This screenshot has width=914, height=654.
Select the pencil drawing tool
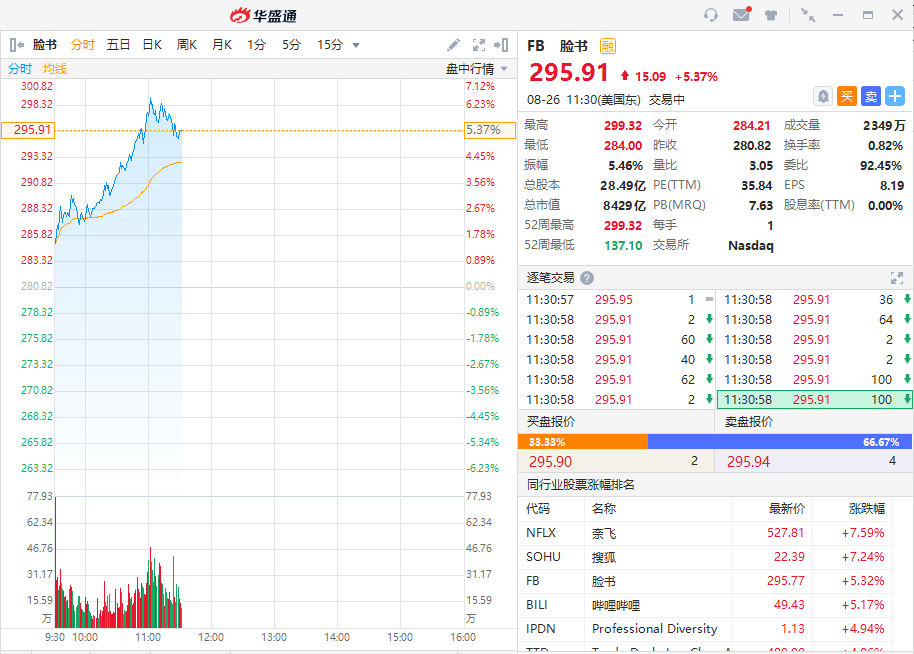[x=454, y=45]
